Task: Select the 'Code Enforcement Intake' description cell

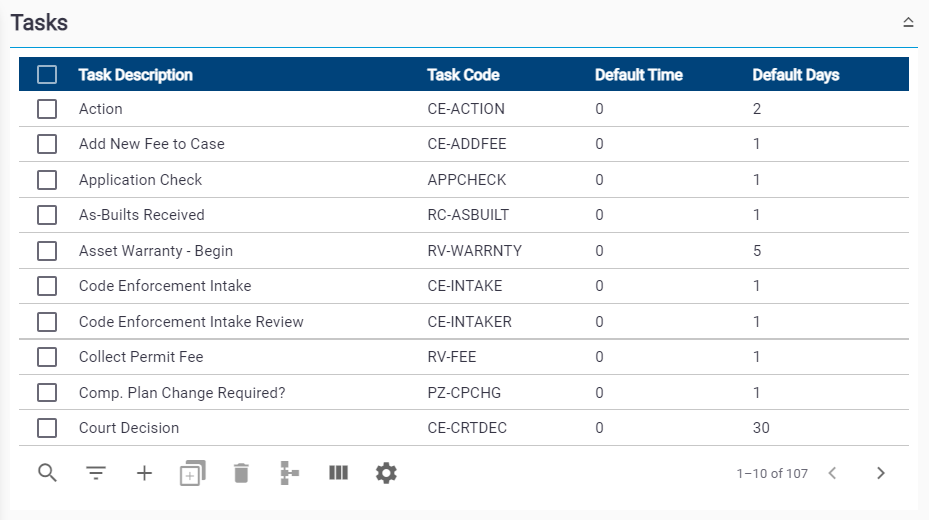Action: 165,286
